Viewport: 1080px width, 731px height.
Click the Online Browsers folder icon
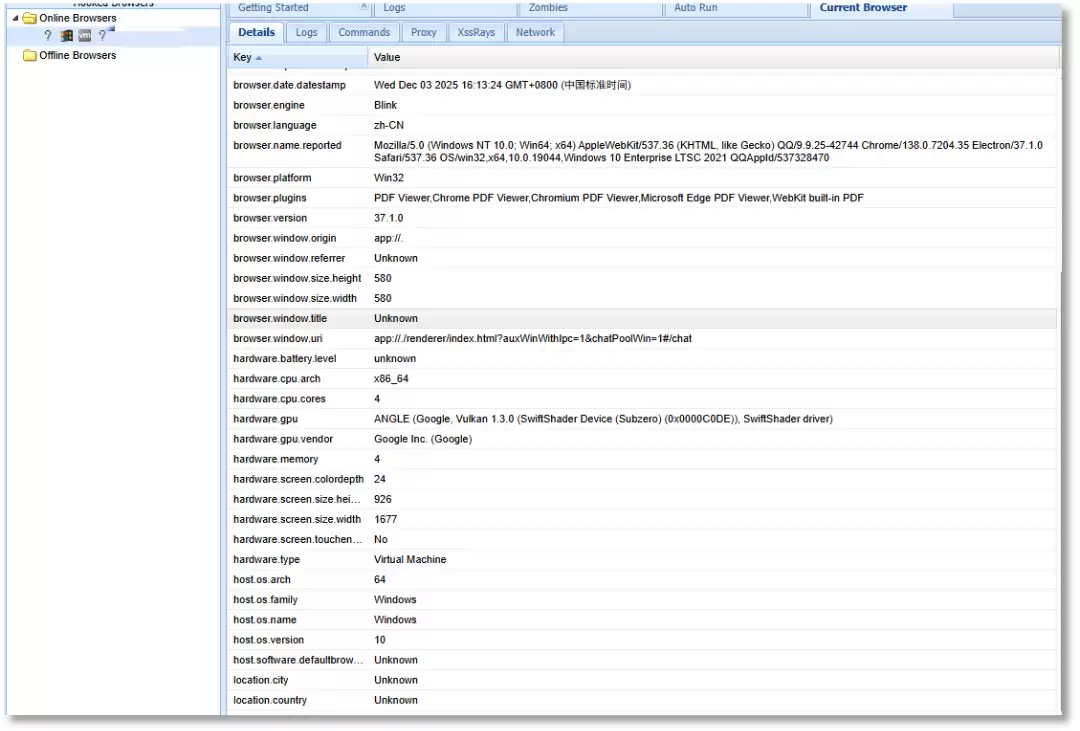click(30, 18)
